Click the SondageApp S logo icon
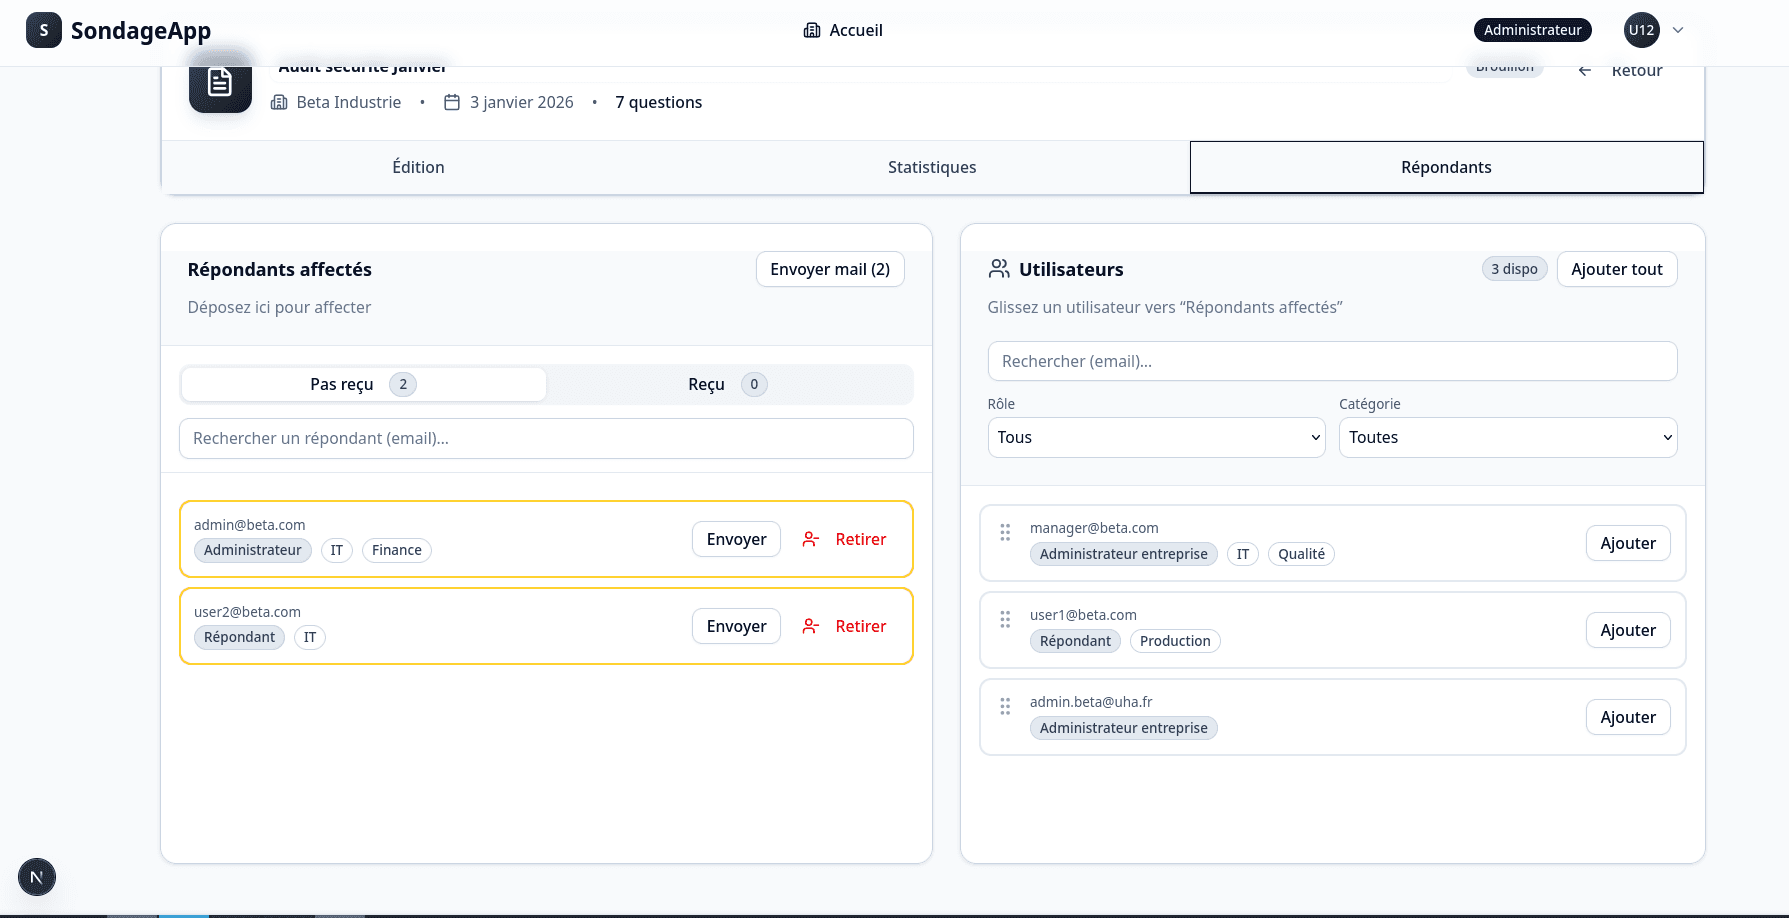This screenshot has height=918, width=1789. (x=43, y=30)
